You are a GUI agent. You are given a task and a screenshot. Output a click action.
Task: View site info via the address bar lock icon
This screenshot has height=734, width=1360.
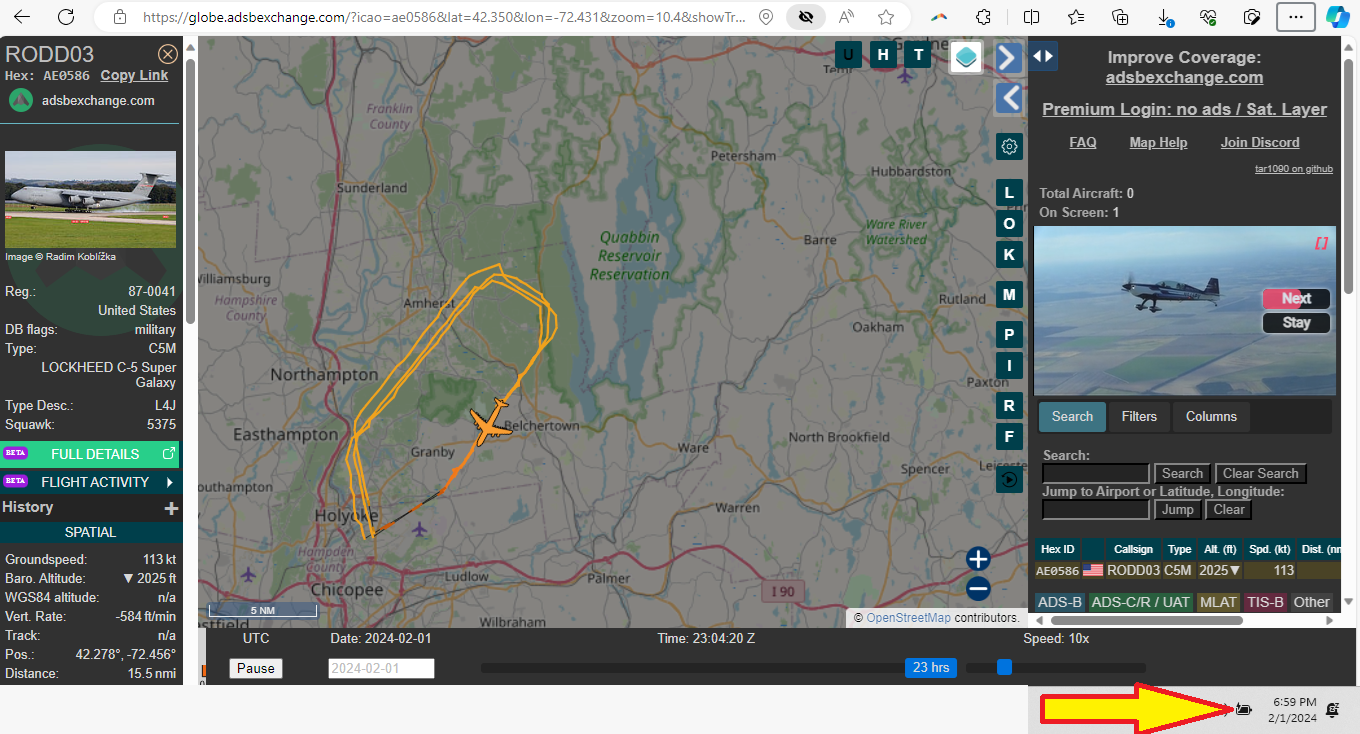tap(120, 17)
